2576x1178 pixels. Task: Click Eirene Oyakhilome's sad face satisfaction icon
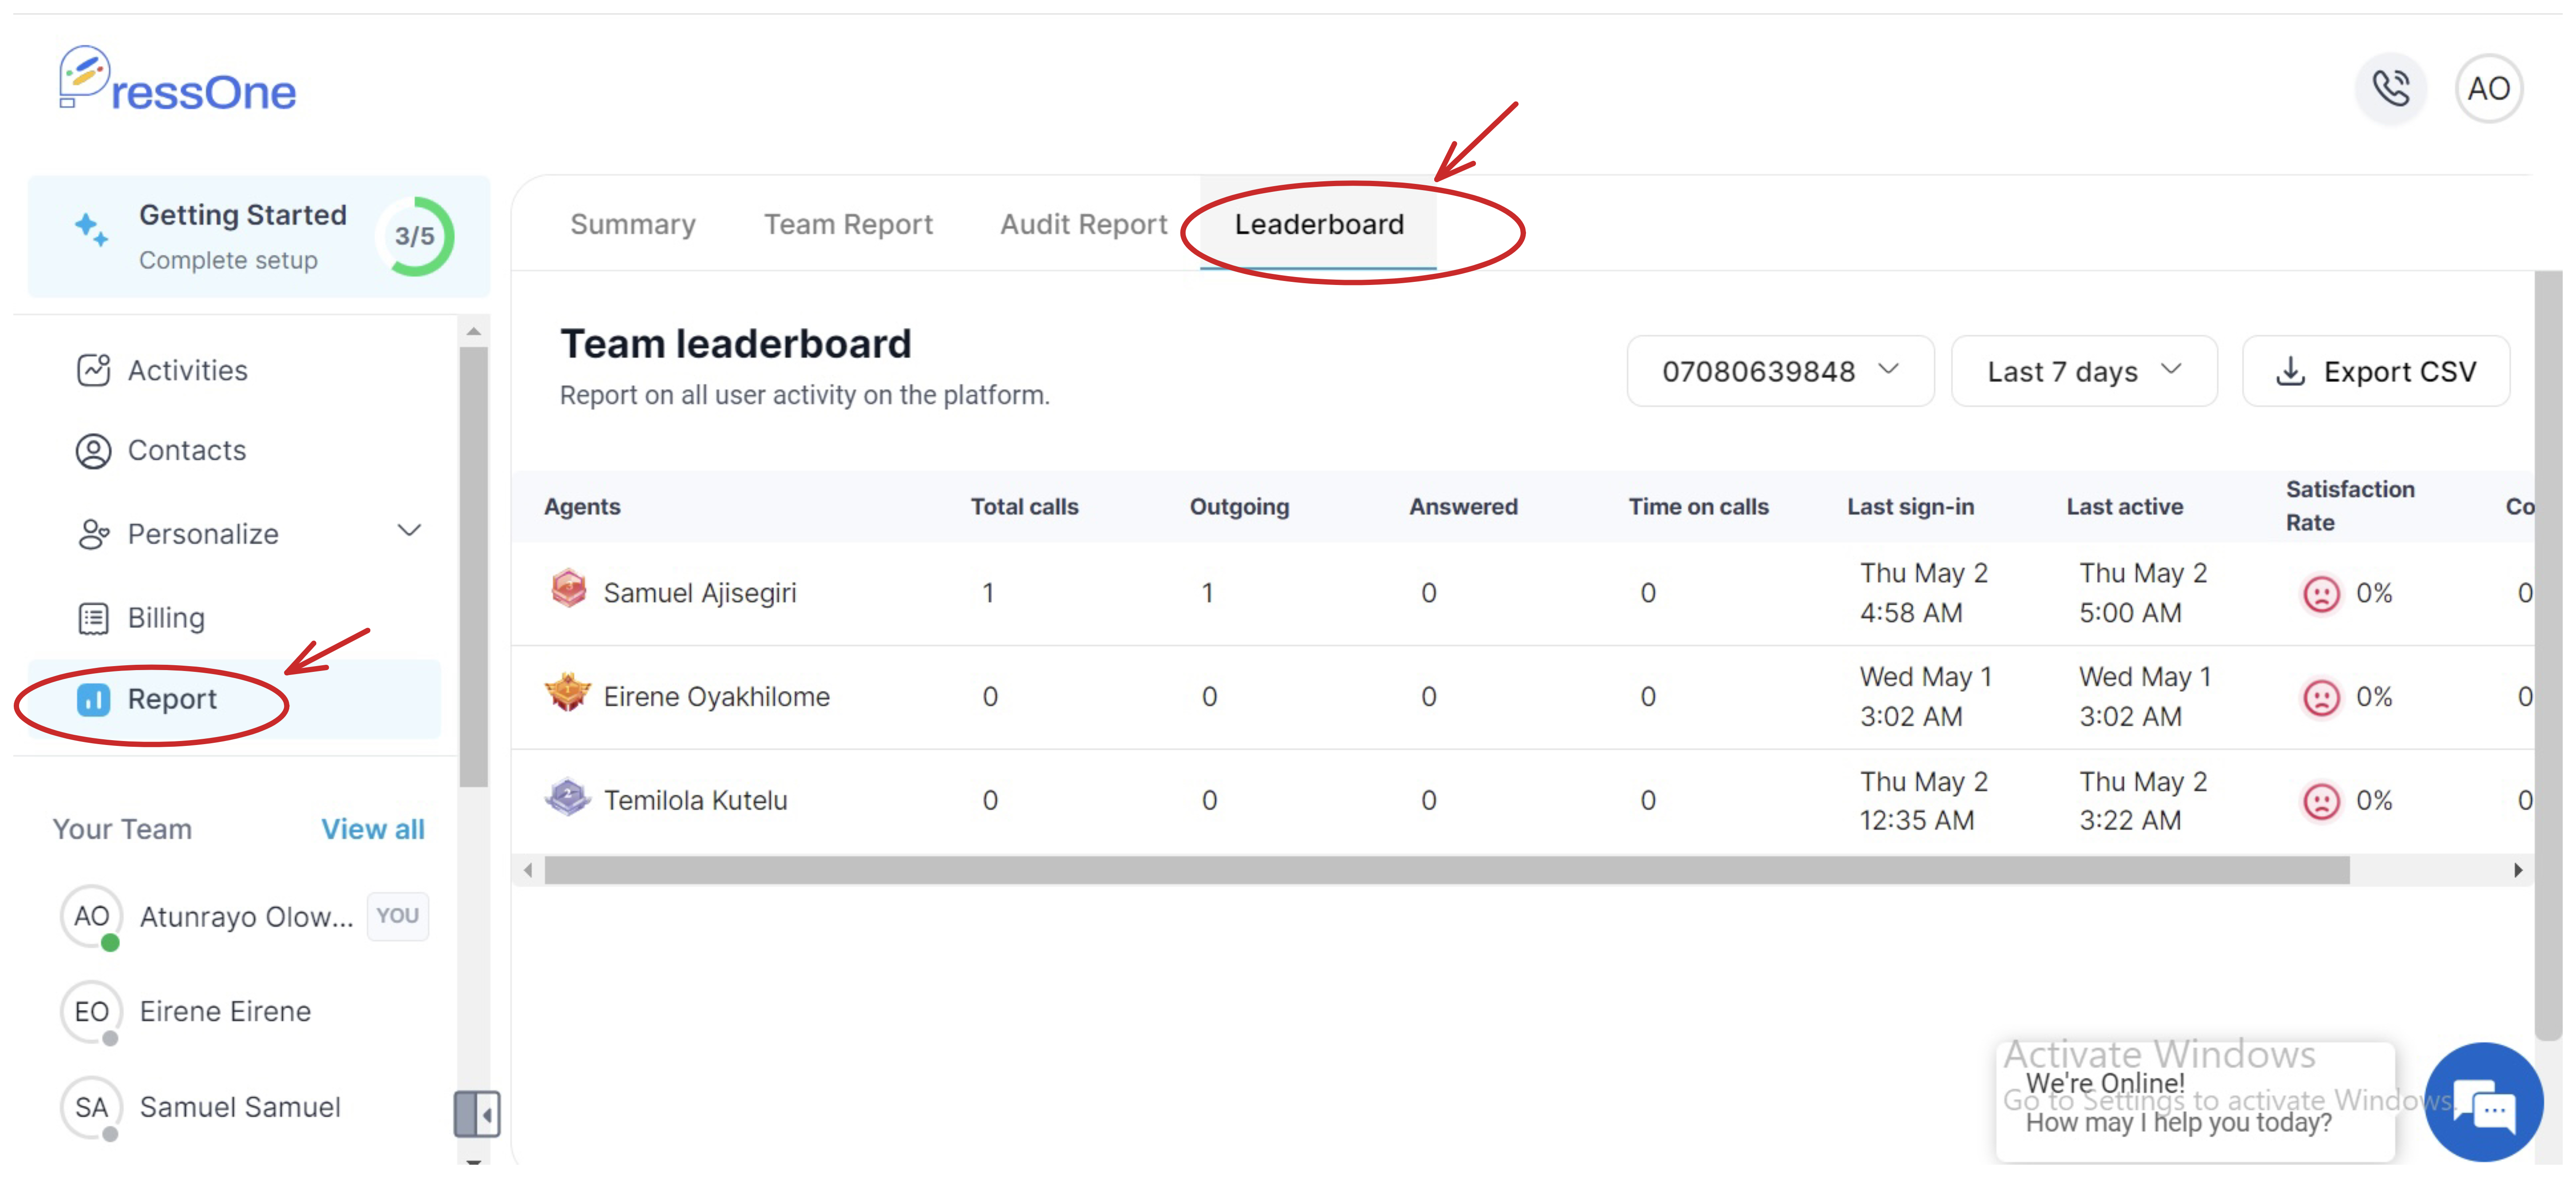[2321, 697]
